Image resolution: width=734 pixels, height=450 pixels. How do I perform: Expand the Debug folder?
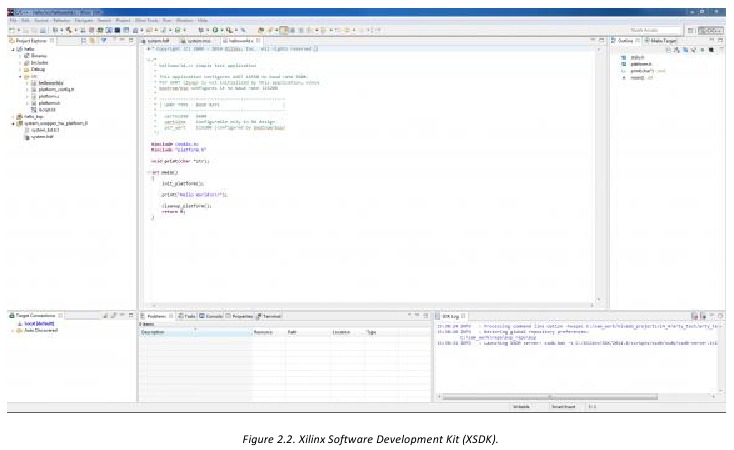pos(20,69)
